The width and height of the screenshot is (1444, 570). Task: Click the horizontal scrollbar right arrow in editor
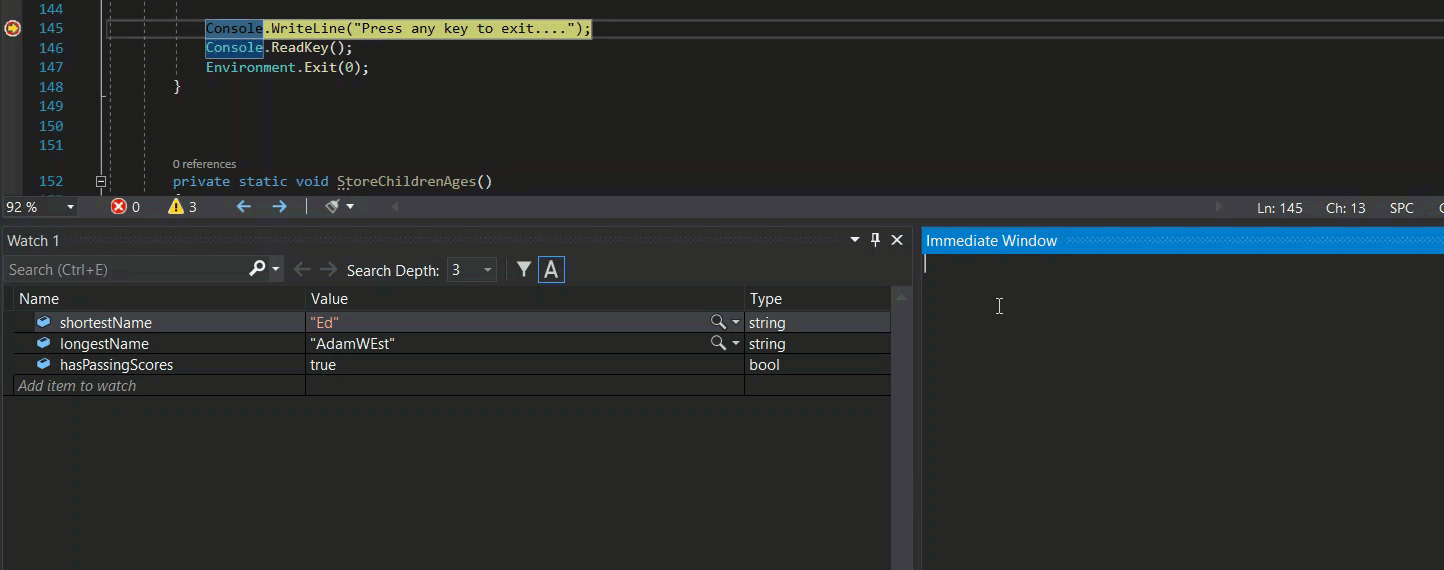(x=1219, y=207)
